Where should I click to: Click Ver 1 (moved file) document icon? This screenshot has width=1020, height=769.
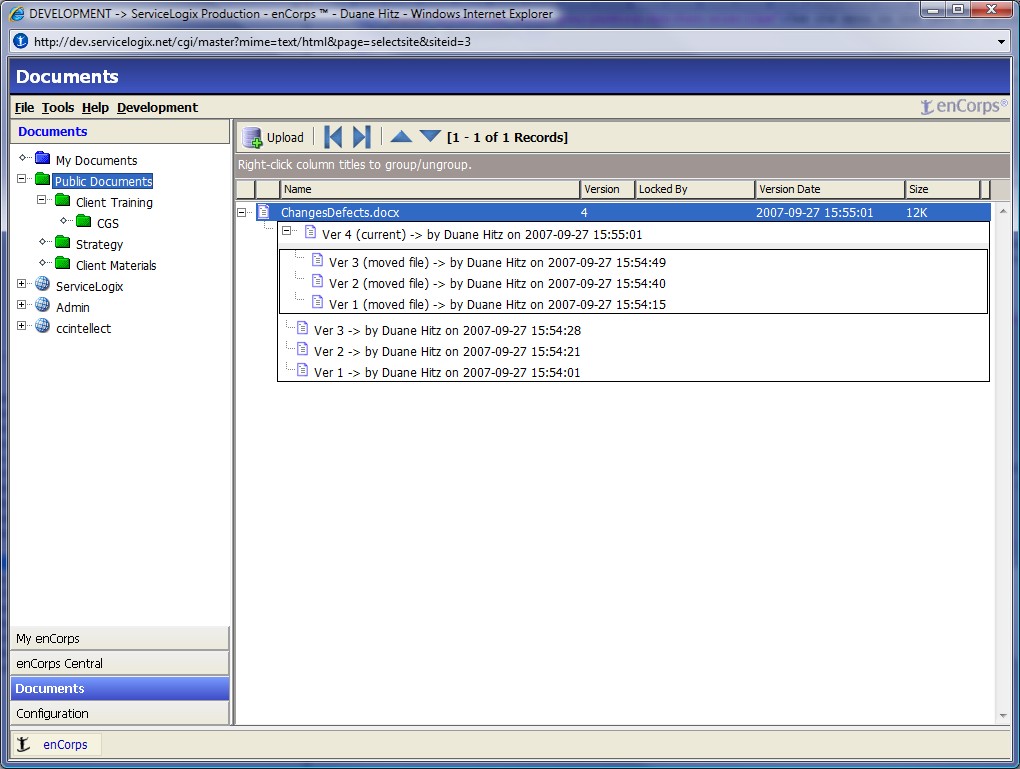point(317,302)
